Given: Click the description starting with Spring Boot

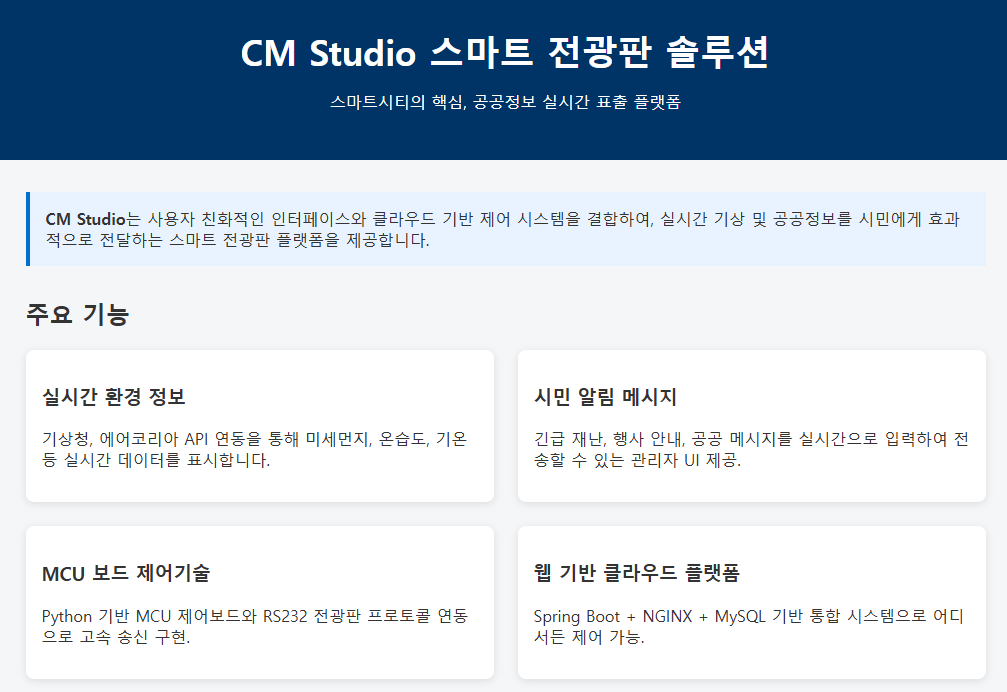Looking at the screenshot, I should click(748, 626).
